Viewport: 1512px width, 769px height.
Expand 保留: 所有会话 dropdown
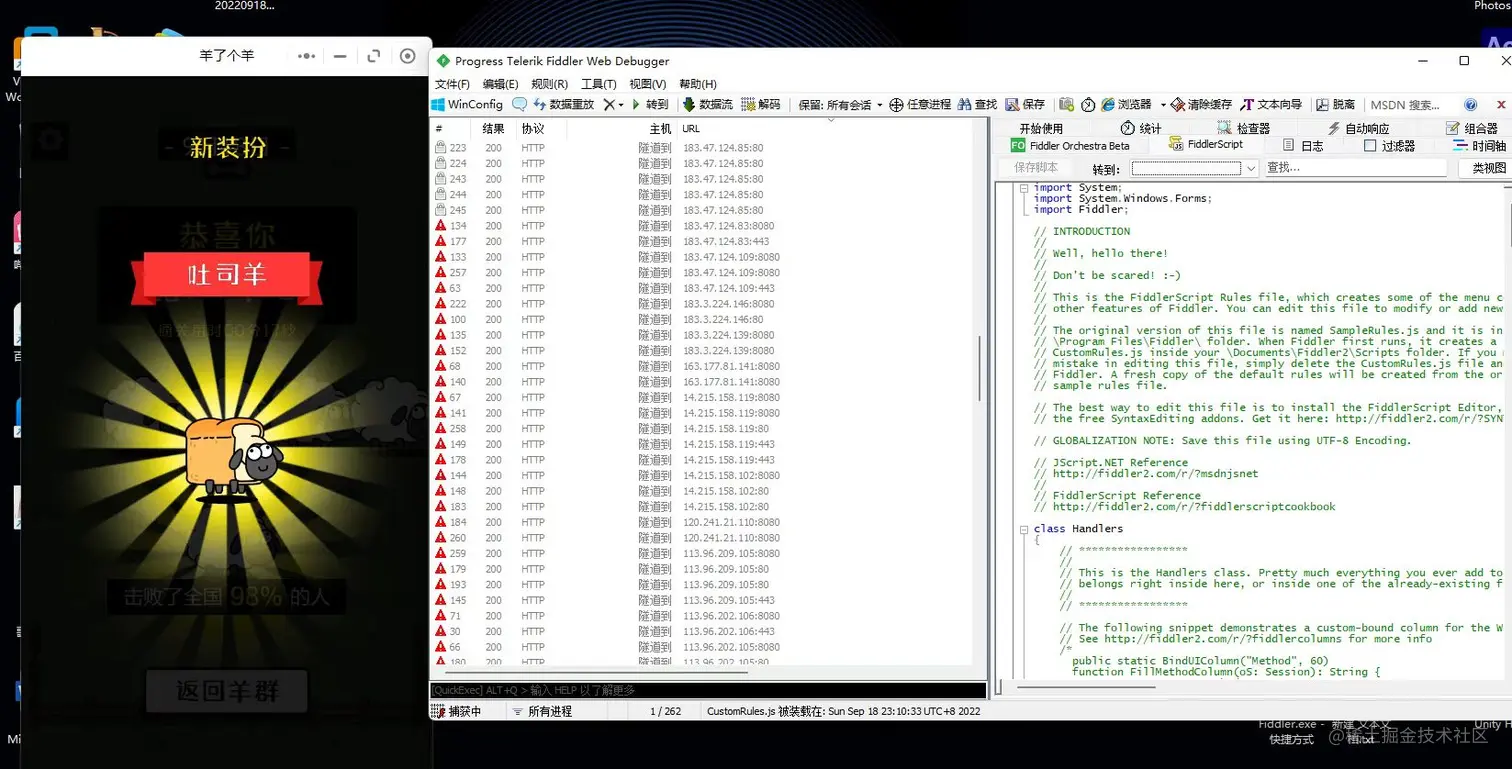[x=840, y=104]
